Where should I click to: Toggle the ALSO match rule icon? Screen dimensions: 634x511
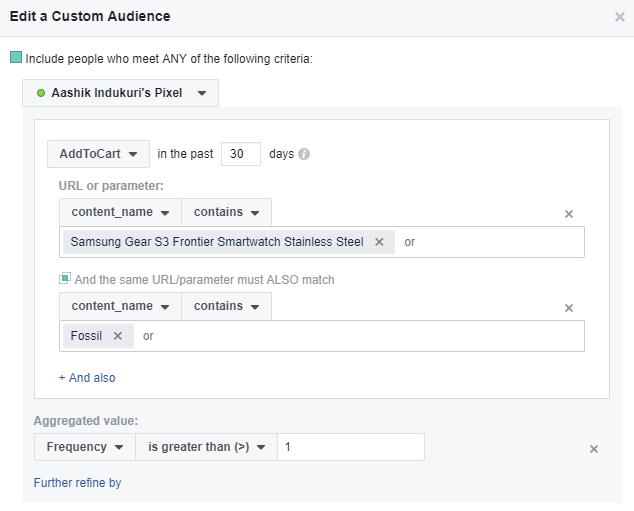65,278
